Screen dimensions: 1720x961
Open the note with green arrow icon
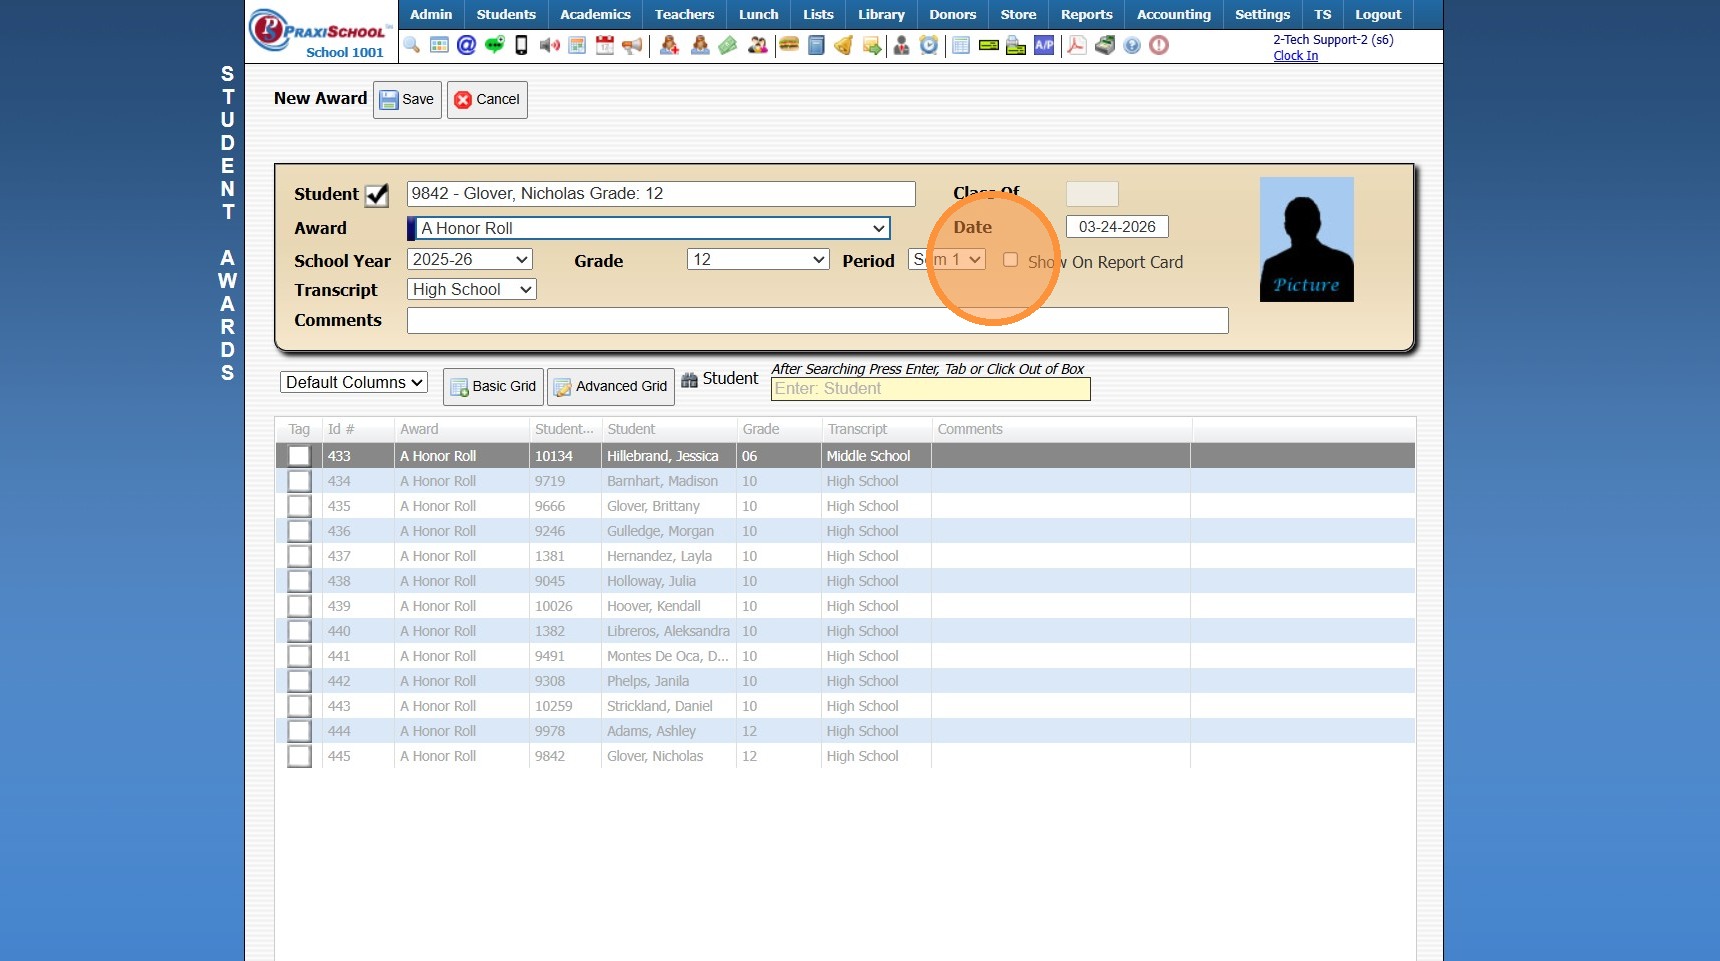tap(872, 45)
